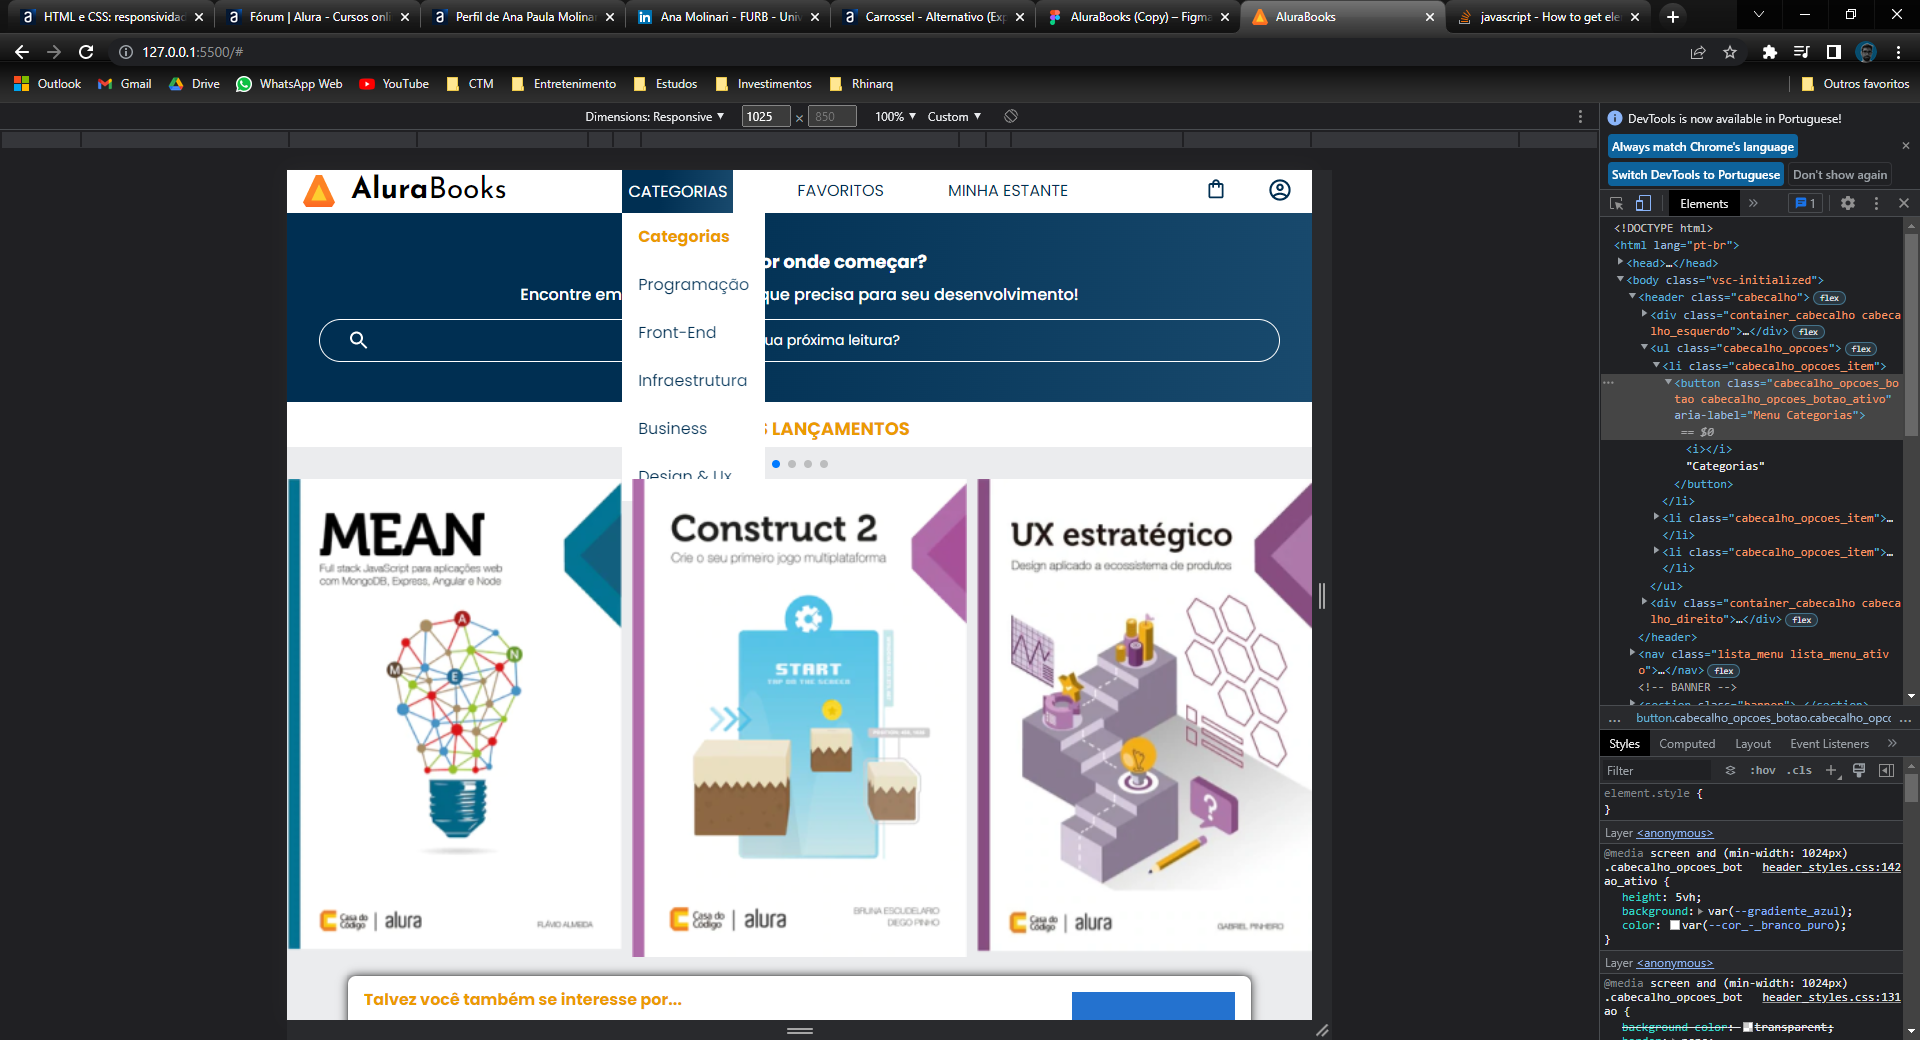
Task: Click the white color swatch for cor_-_branco_puro
Action: click(x=1675, y=925)
